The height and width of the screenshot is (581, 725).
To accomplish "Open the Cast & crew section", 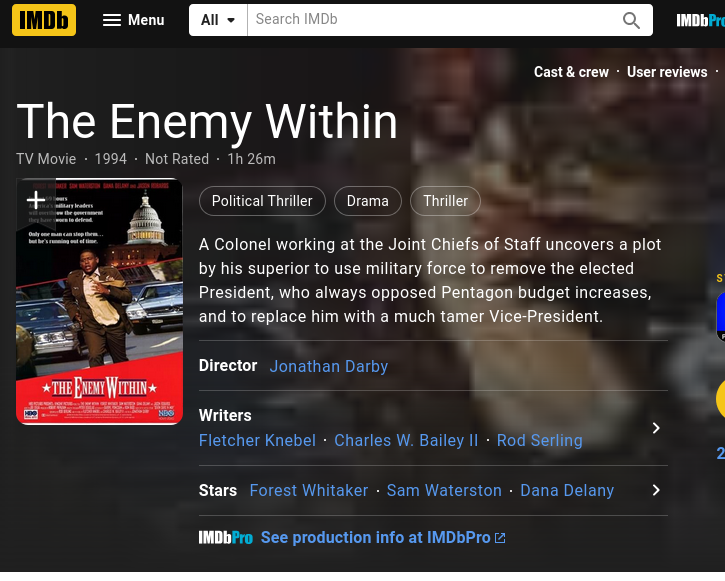I will [x=571, y=72].
